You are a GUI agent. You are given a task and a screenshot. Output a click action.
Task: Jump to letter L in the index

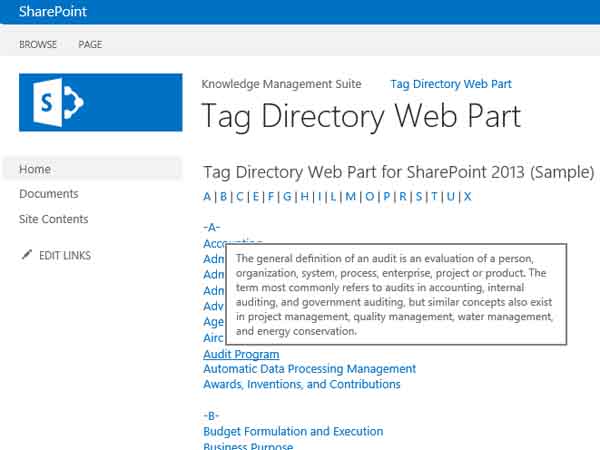tap(333, 196)
